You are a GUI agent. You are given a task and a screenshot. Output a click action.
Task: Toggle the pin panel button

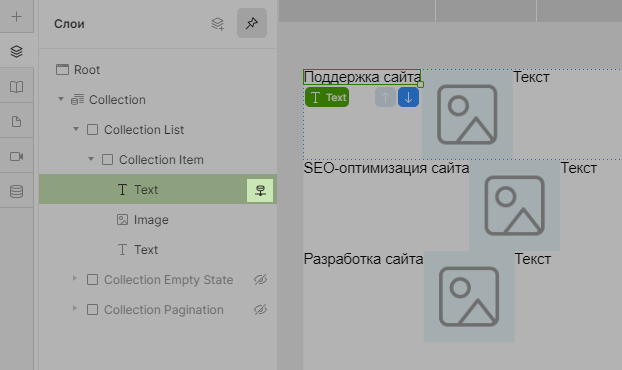(x=252, y=23)
